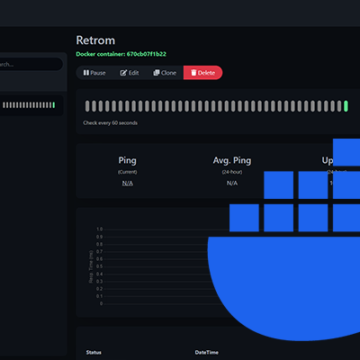Click the underlined N/A current ping value
360x360 pixels.
point(127,183)
